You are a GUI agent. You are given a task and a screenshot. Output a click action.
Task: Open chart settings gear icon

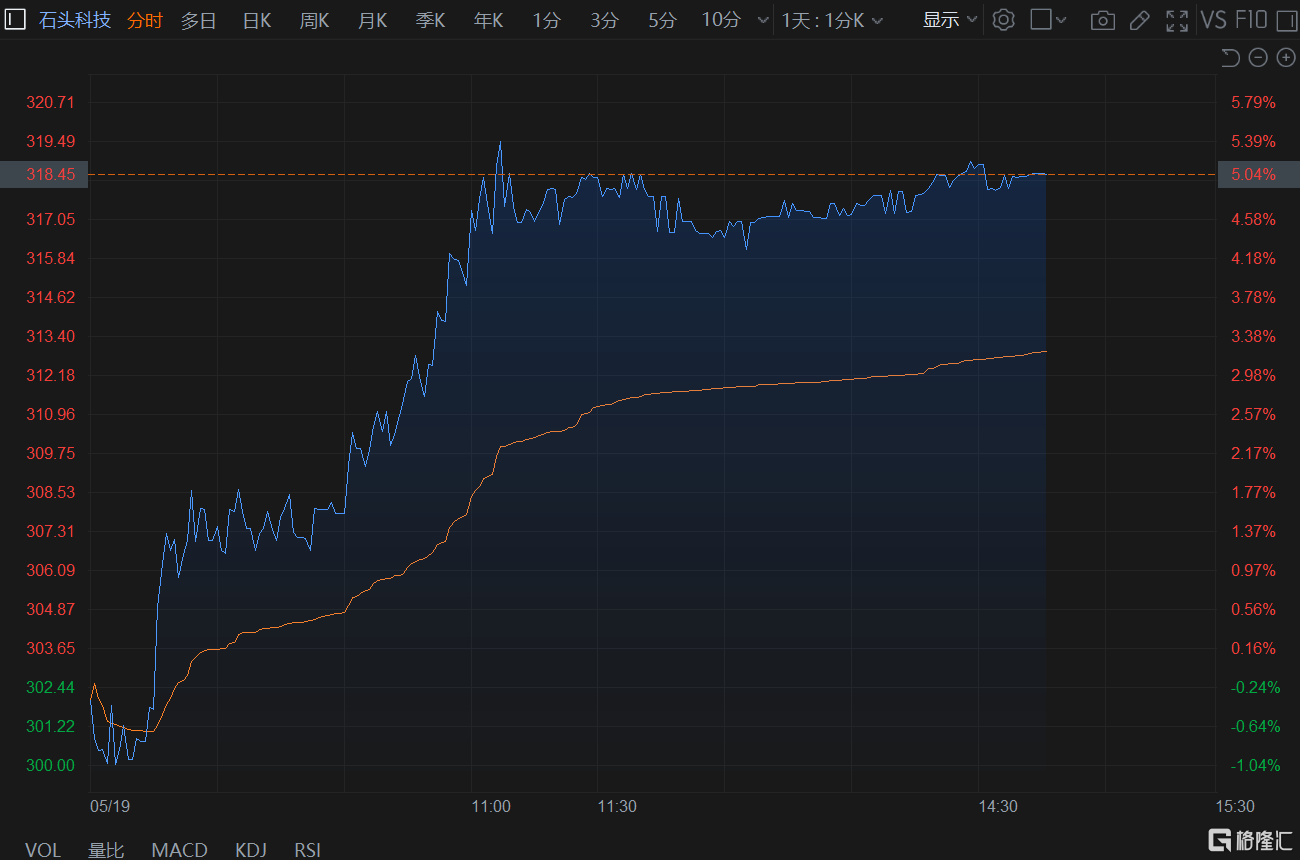coord(1004,20)
